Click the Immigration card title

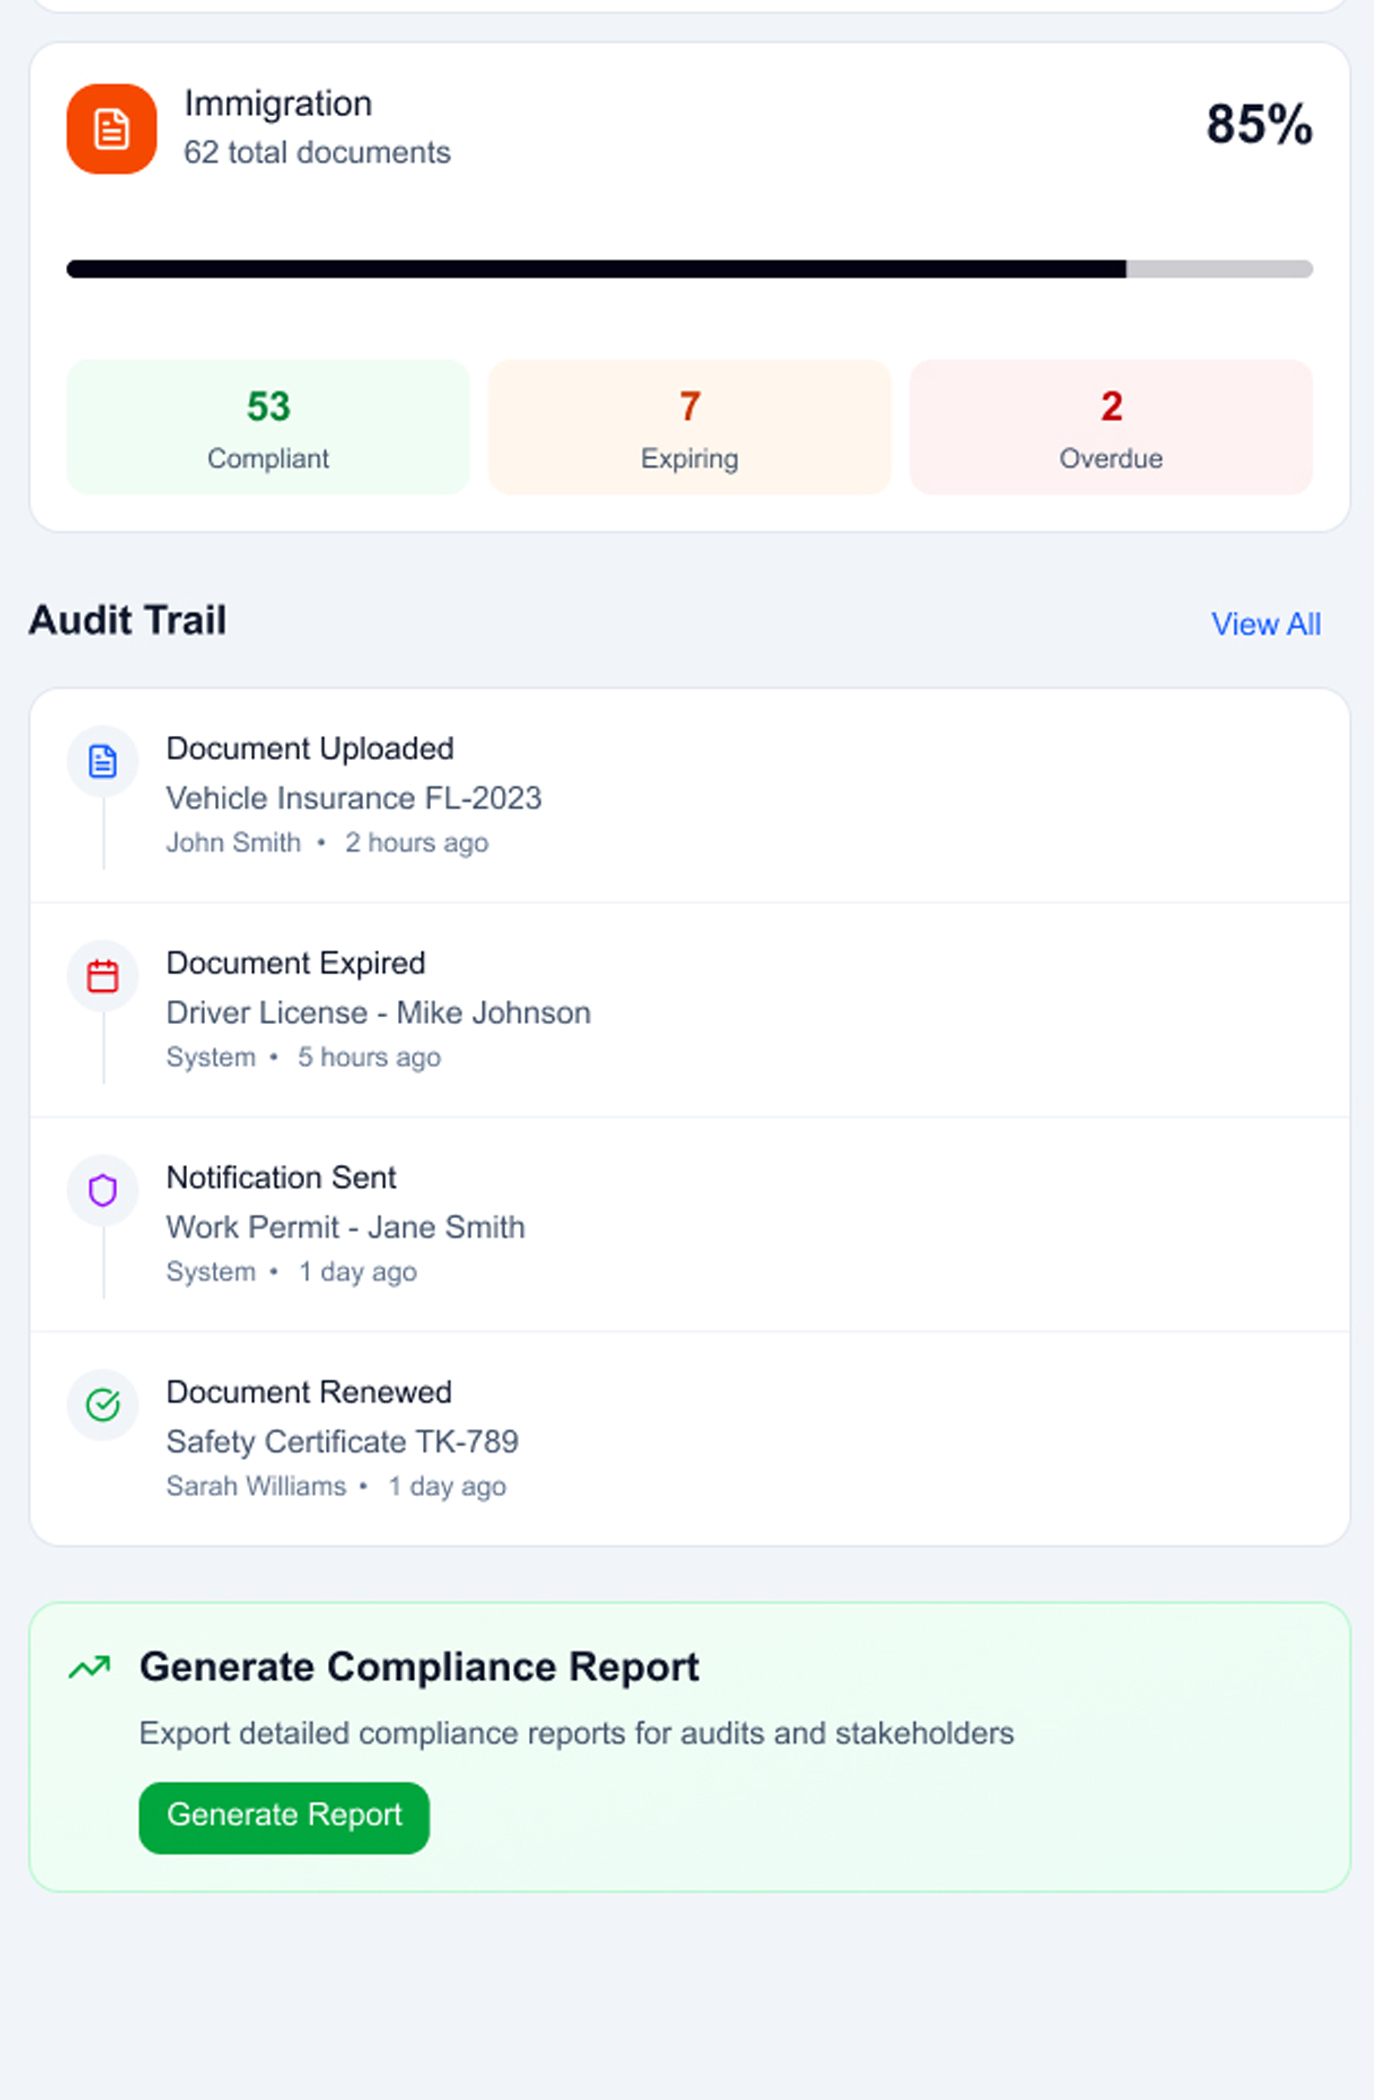click(278, 104)
